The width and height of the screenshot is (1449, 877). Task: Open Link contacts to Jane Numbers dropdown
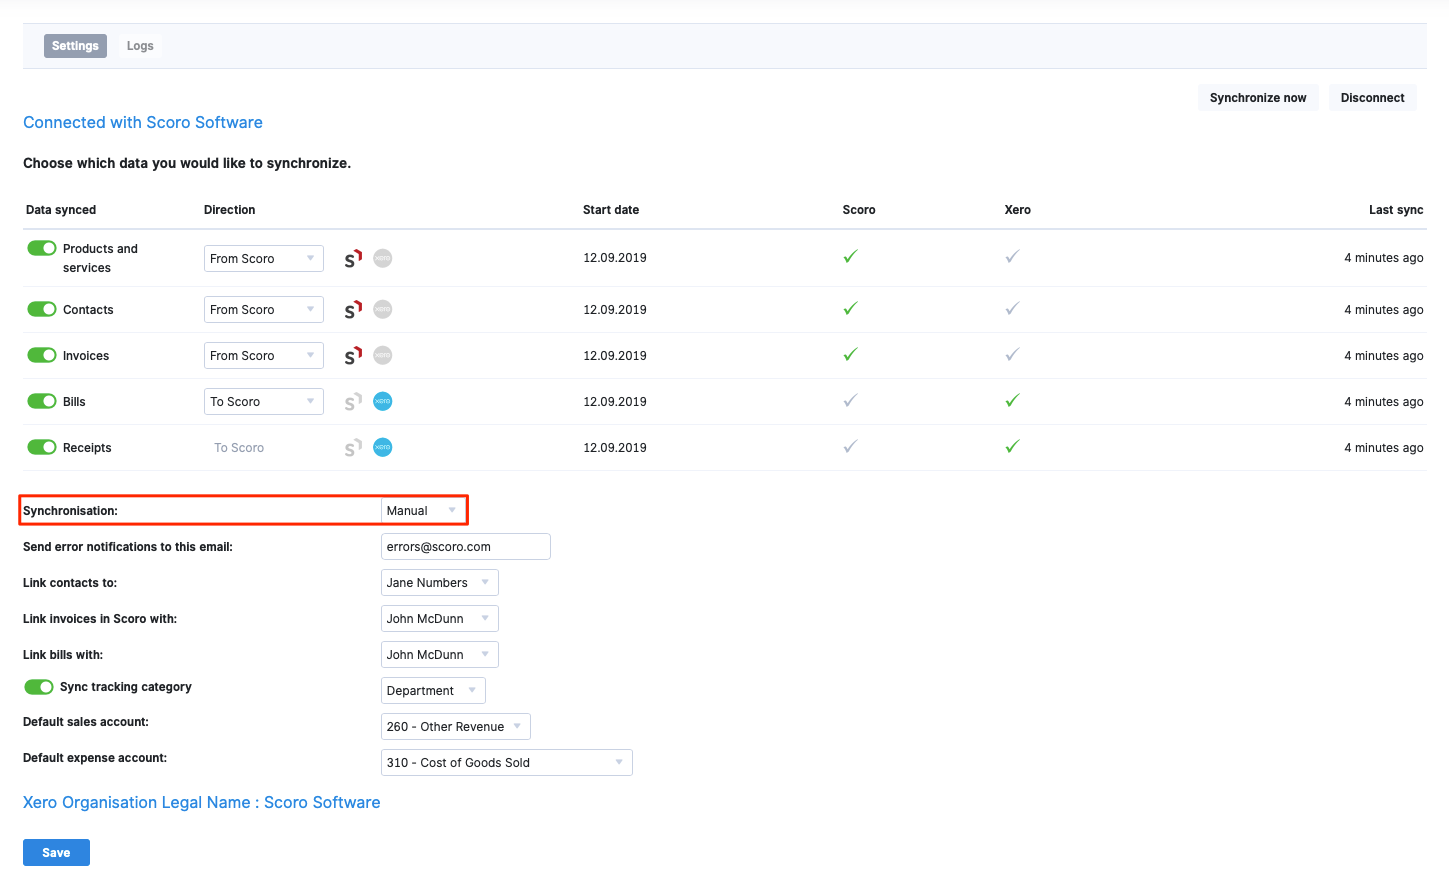440,583
